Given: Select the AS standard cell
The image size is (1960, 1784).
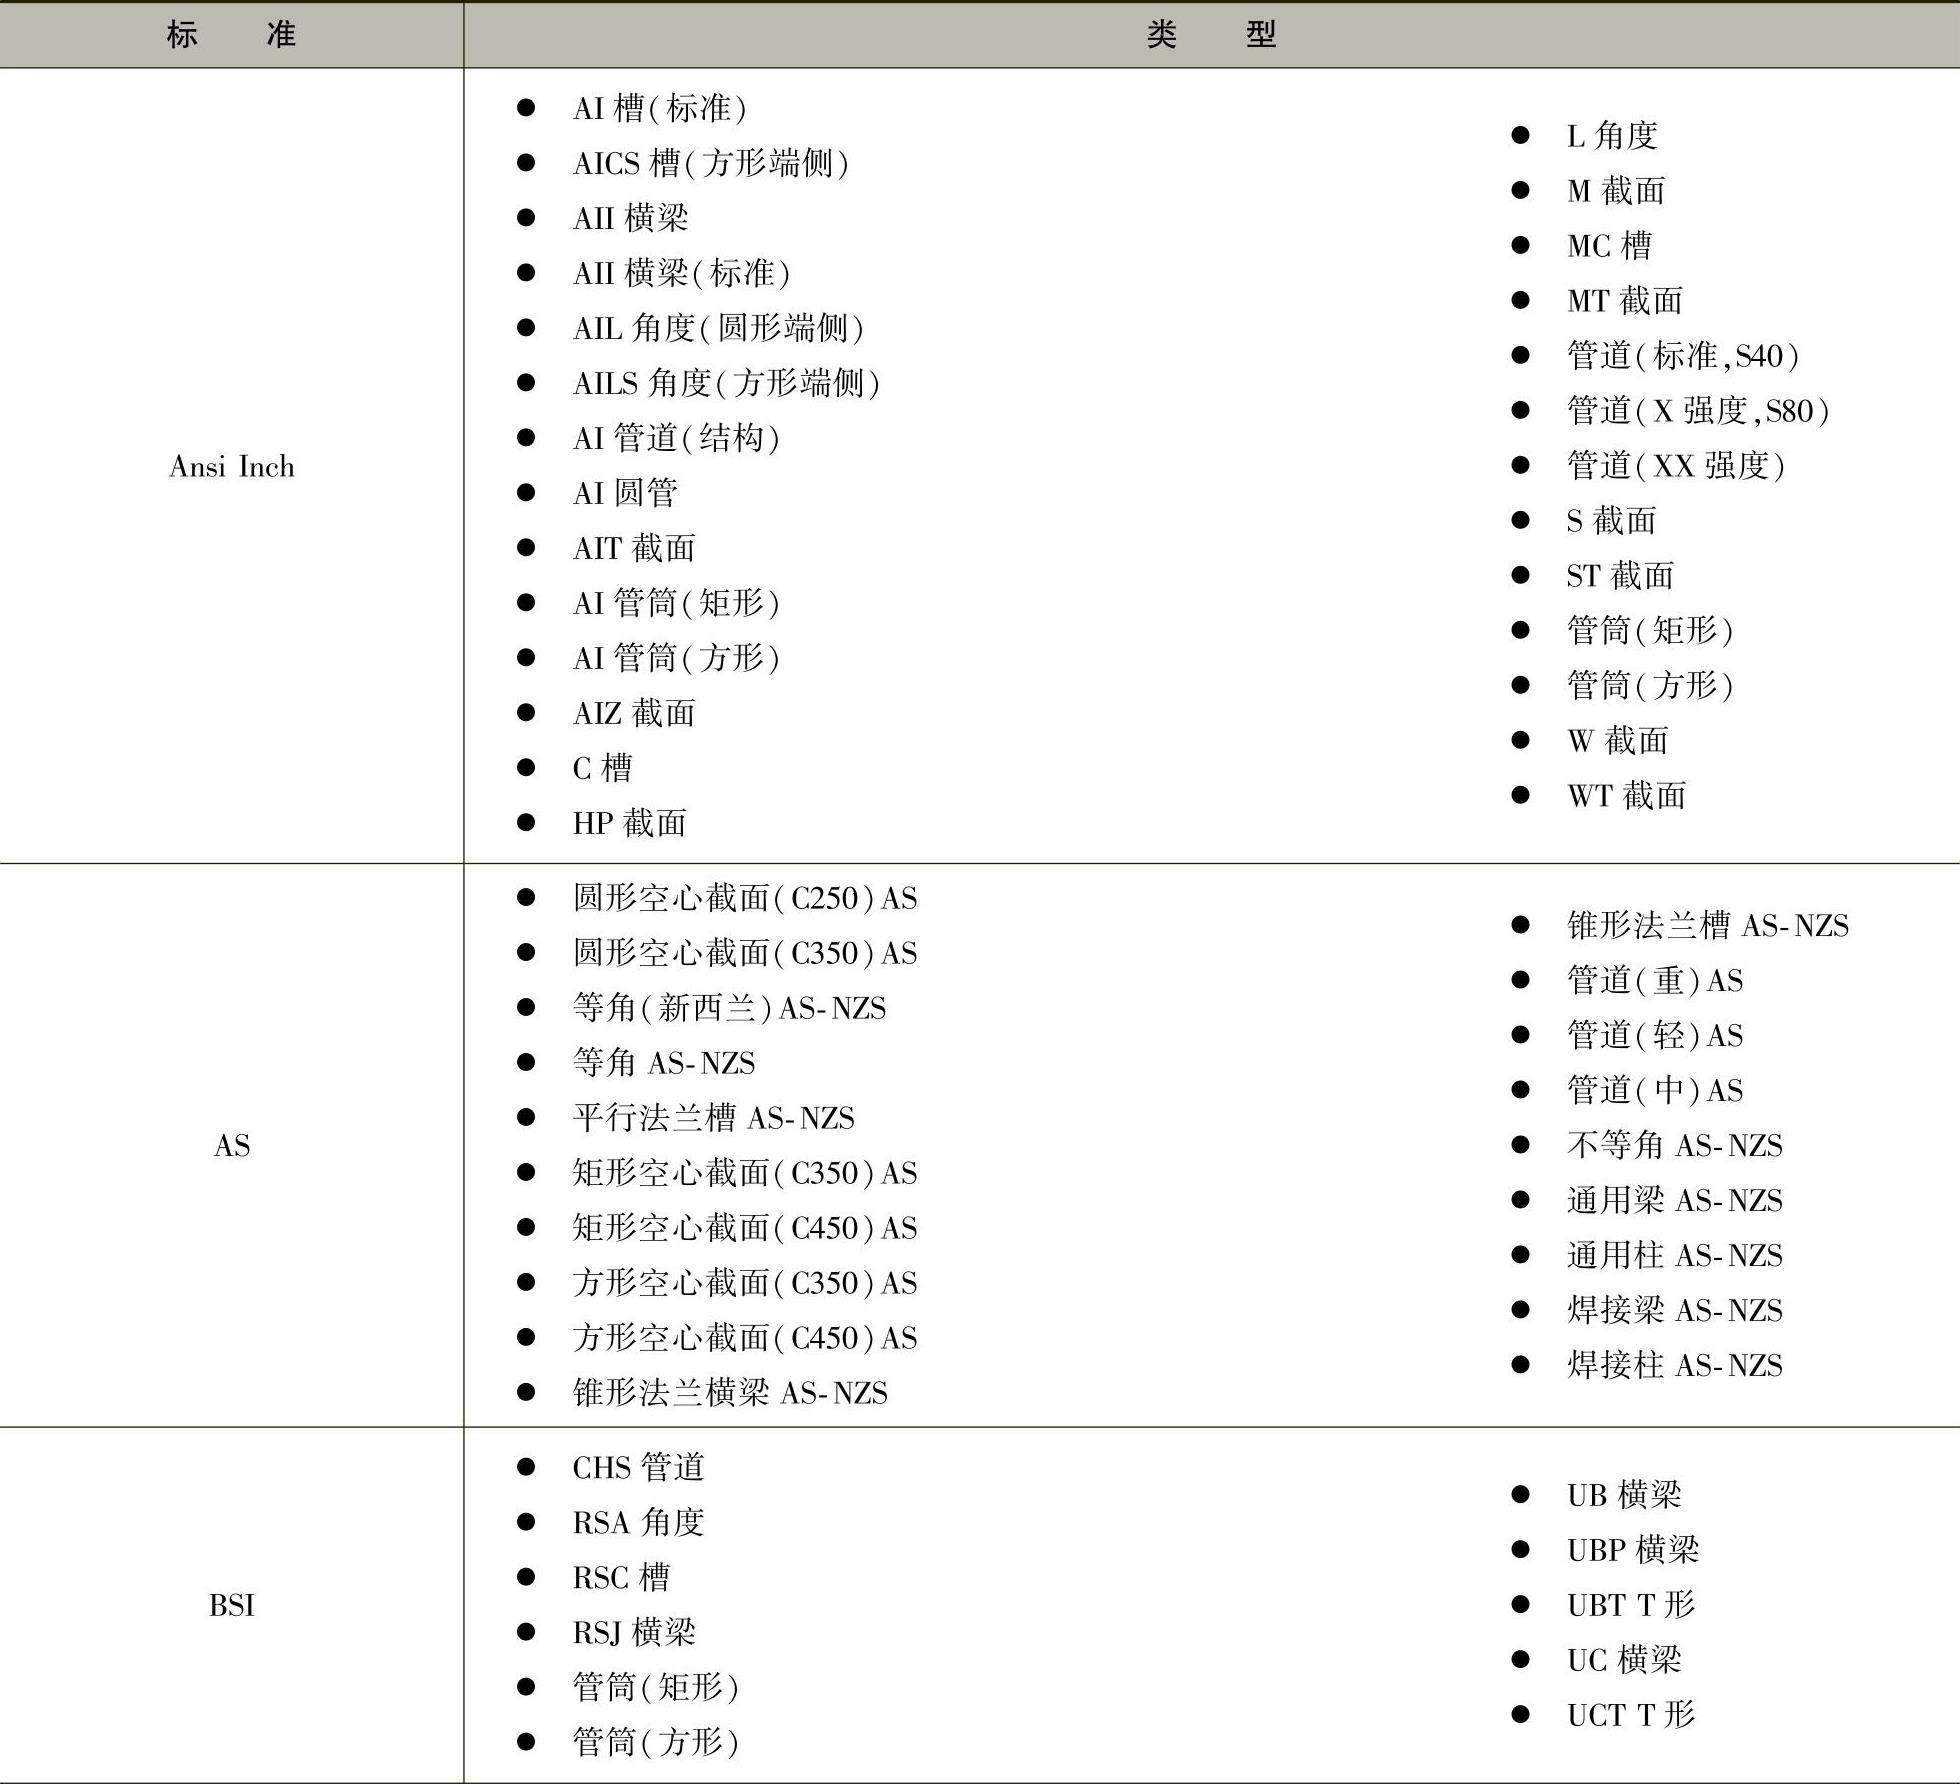Looking at the screenshot, I should coord(231,1145).
